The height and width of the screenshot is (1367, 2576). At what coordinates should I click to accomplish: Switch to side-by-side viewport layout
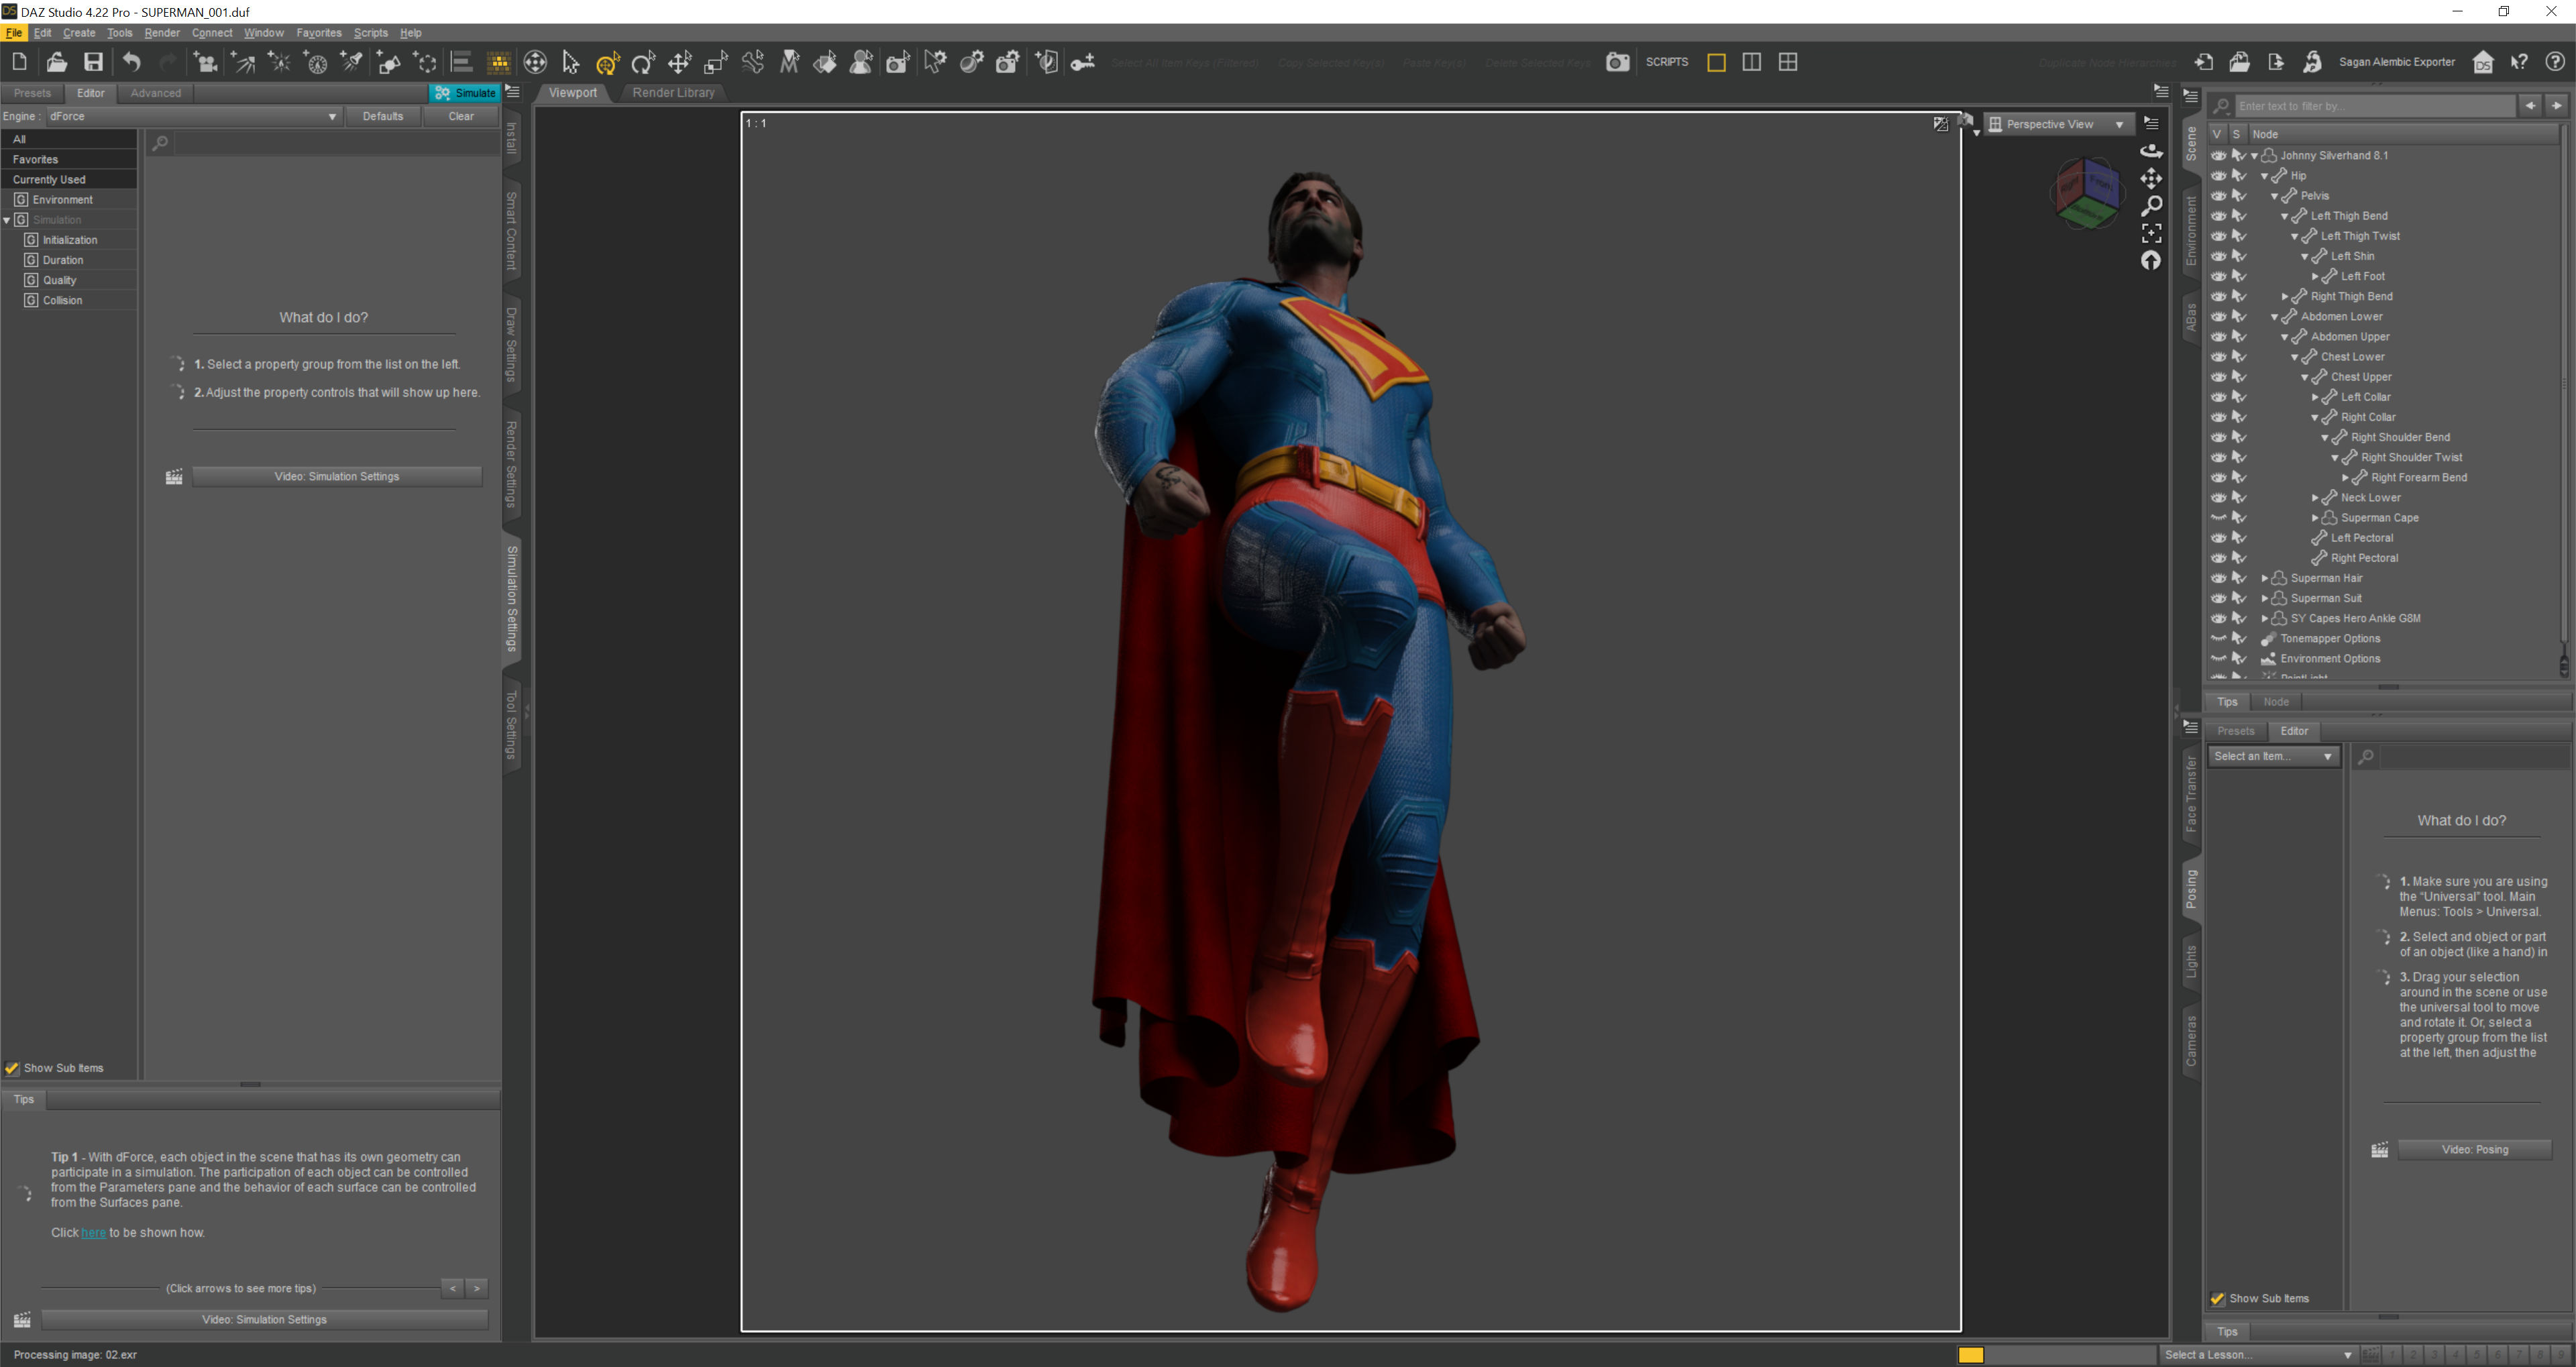(1752, 62)
